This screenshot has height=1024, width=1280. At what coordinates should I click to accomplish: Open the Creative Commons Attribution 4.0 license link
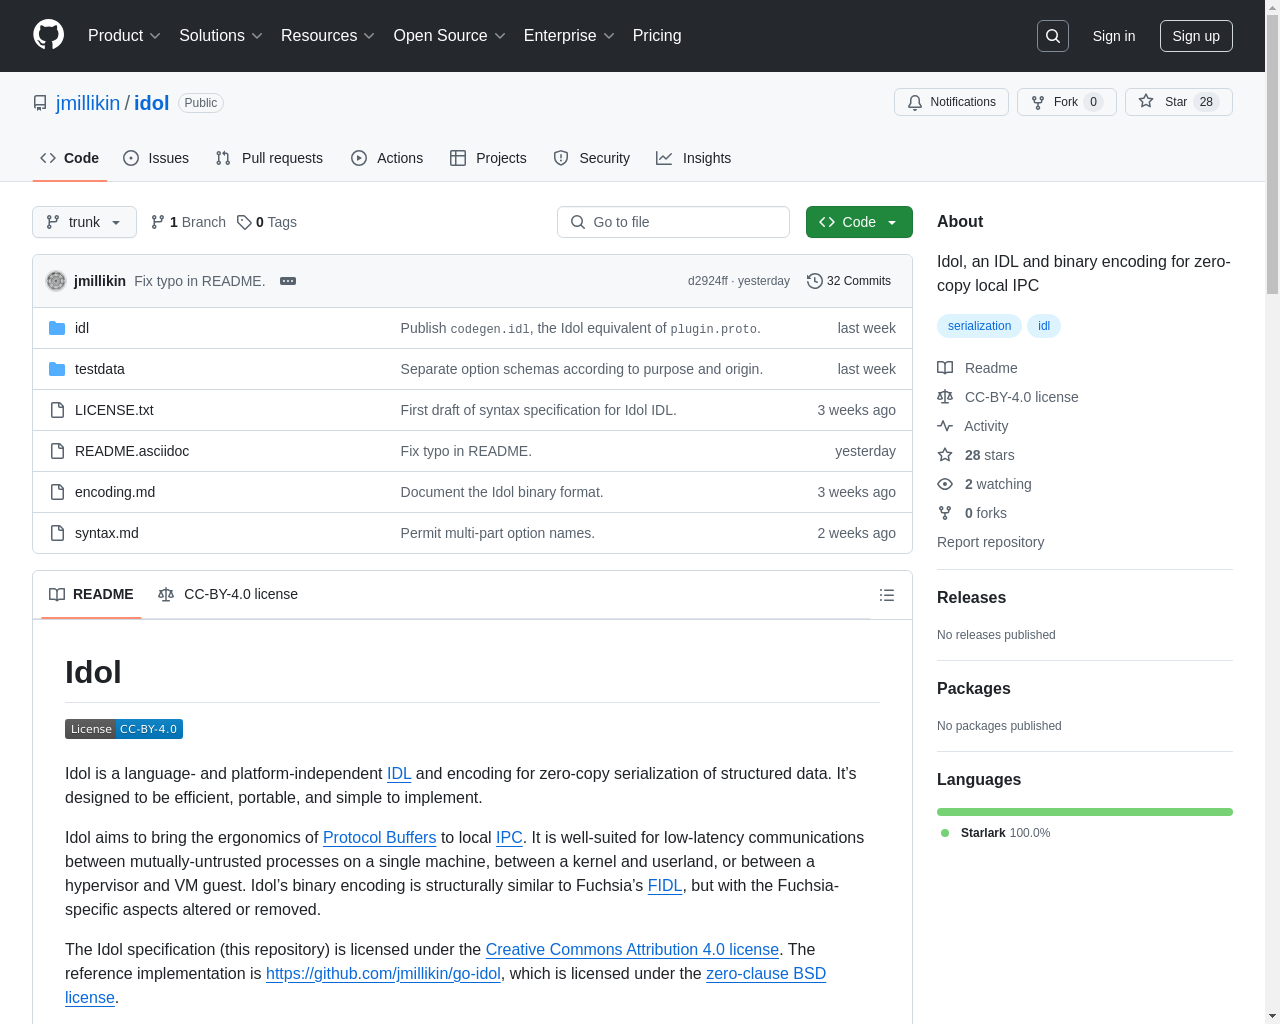tap(632, 950)
